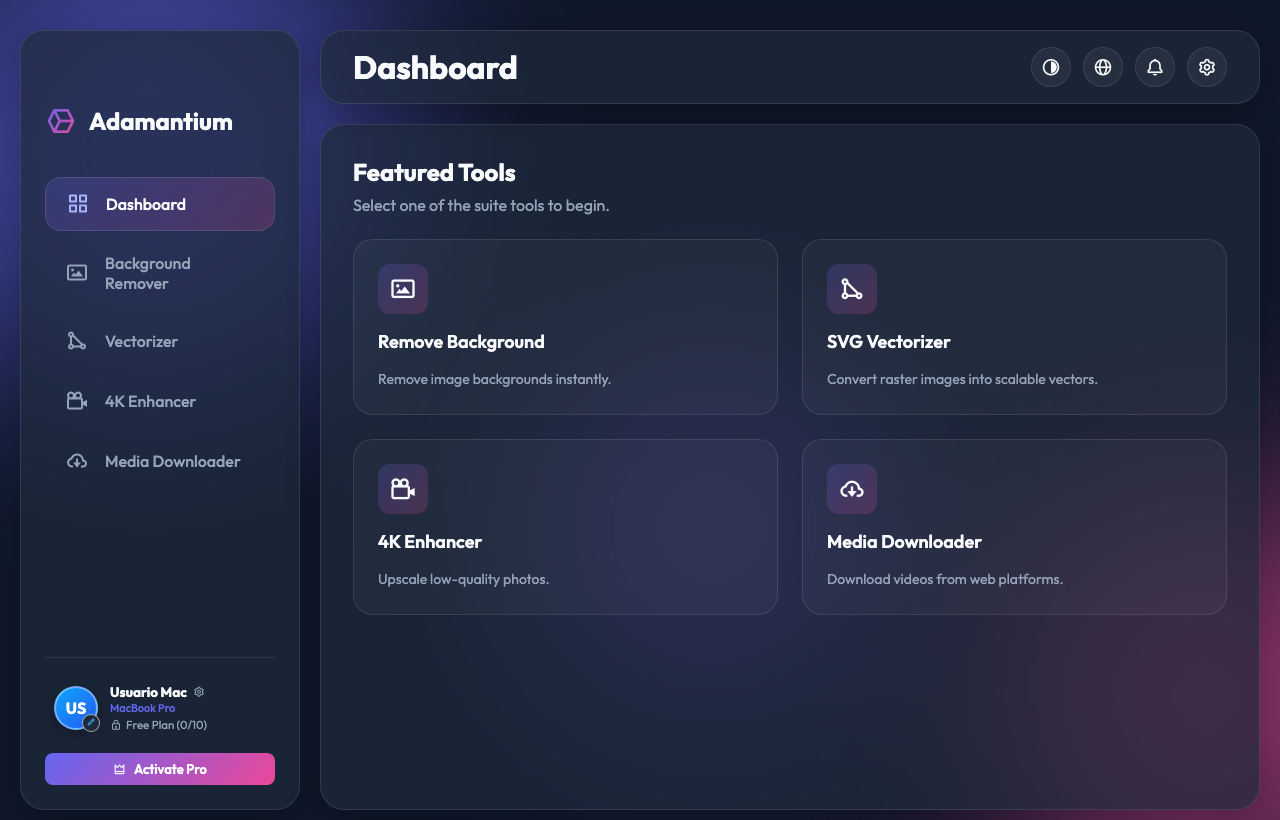Image resolution: width=1280 pixels, height=820 pixels.
Task: Click the Adamantium hexagon logo icon
Action: coord(61,121)
